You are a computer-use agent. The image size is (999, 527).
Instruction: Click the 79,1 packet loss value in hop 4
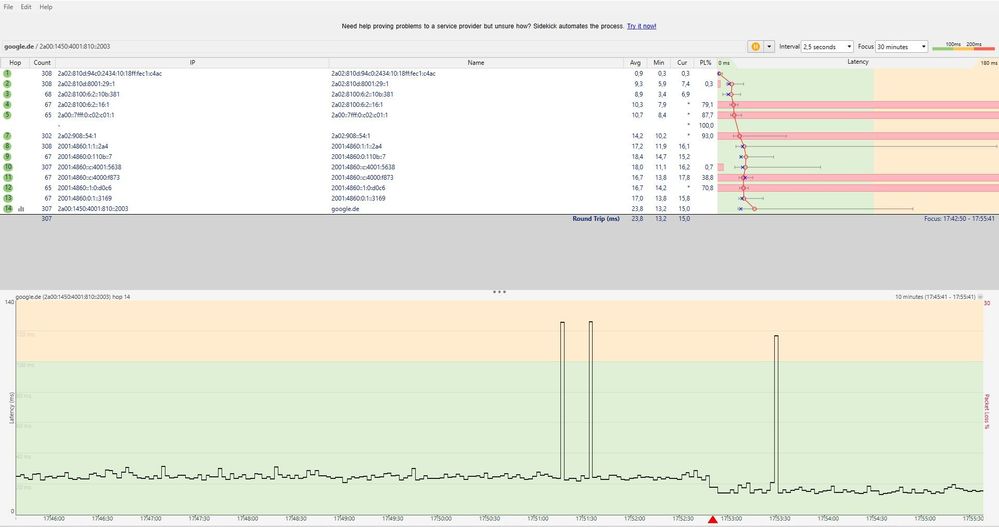707,105
